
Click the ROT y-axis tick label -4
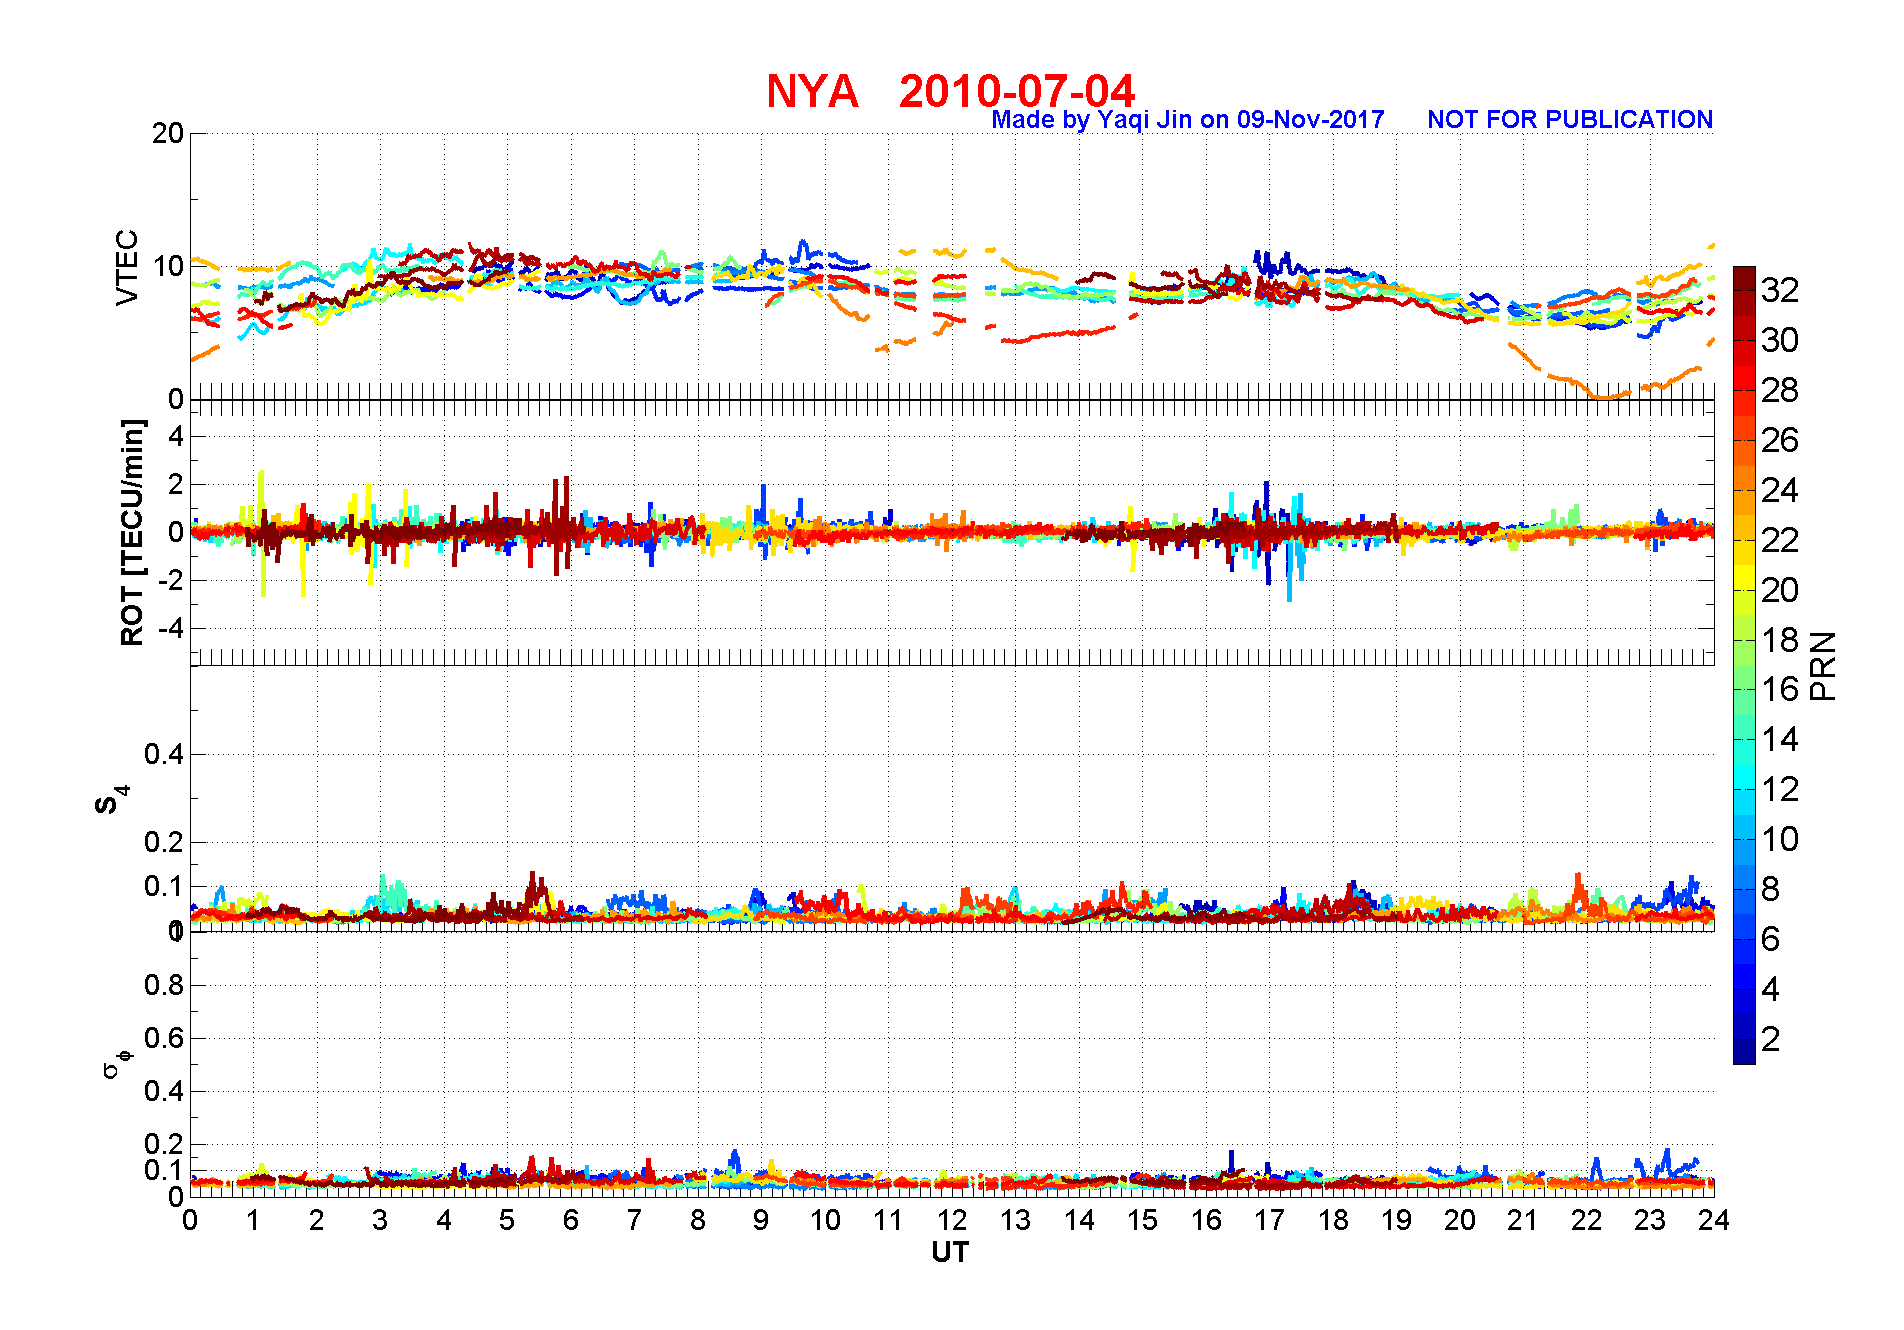(x=172, y=628)
